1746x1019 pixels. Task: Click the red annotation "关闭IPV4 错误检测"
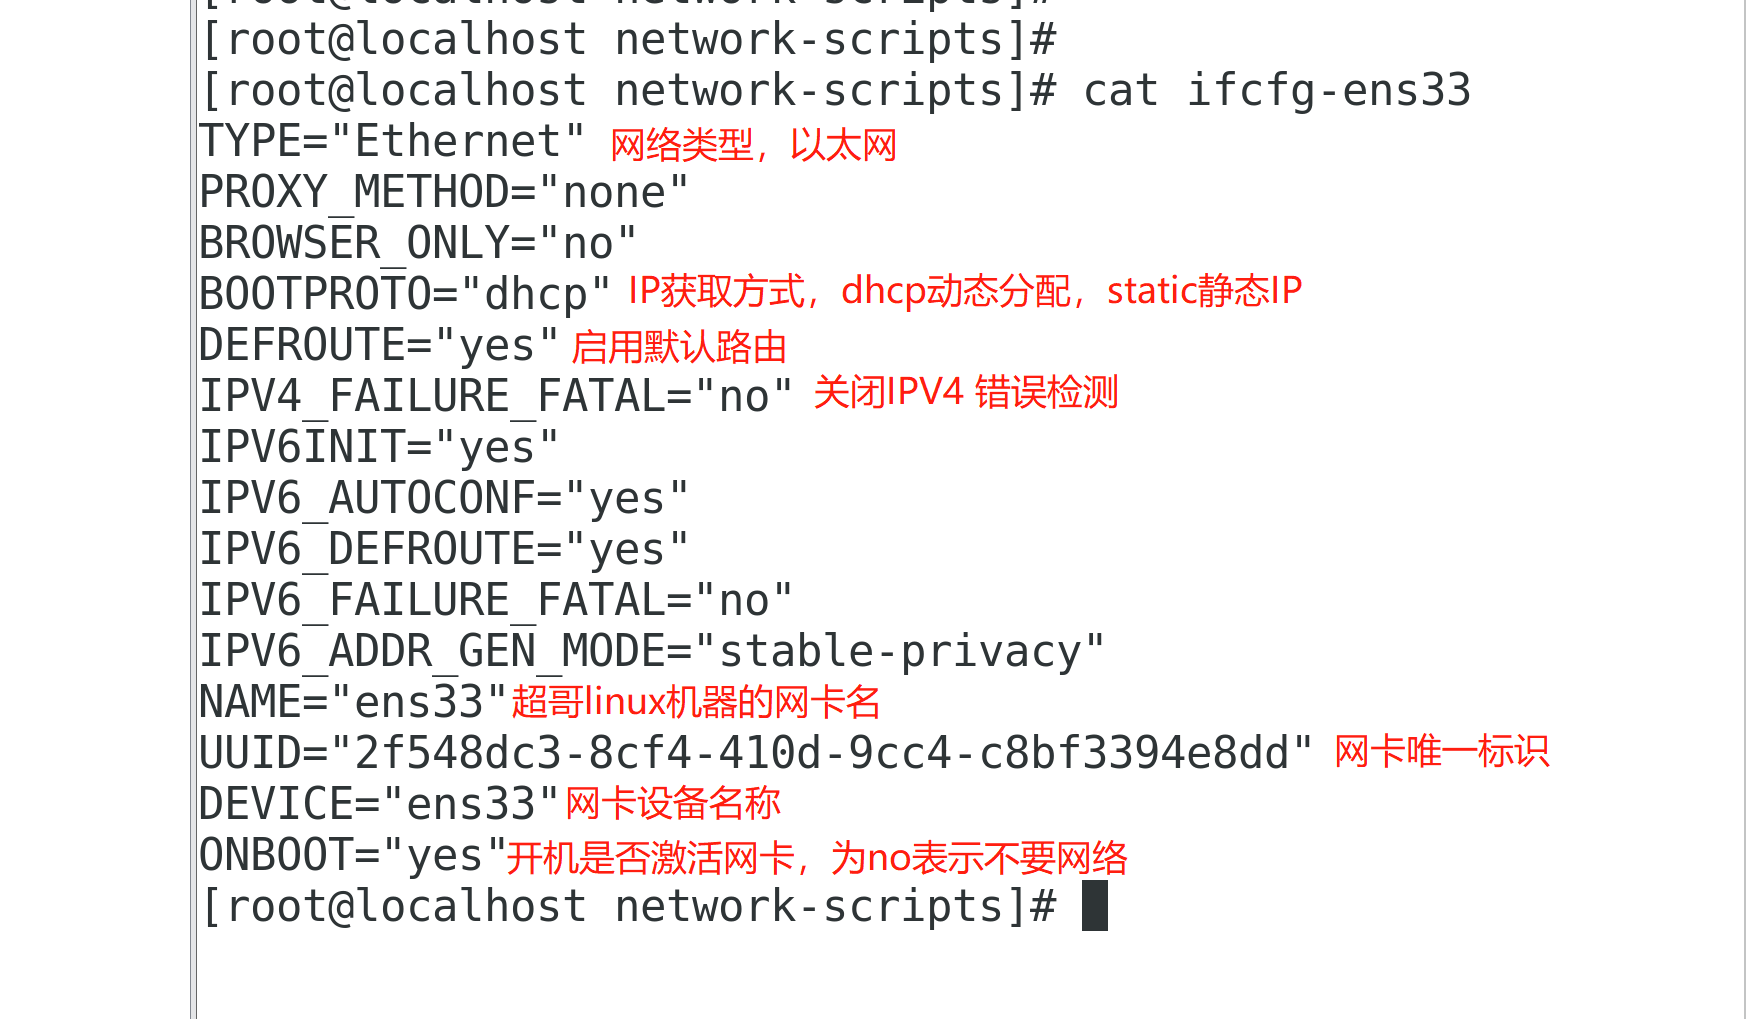click(965, 393)
